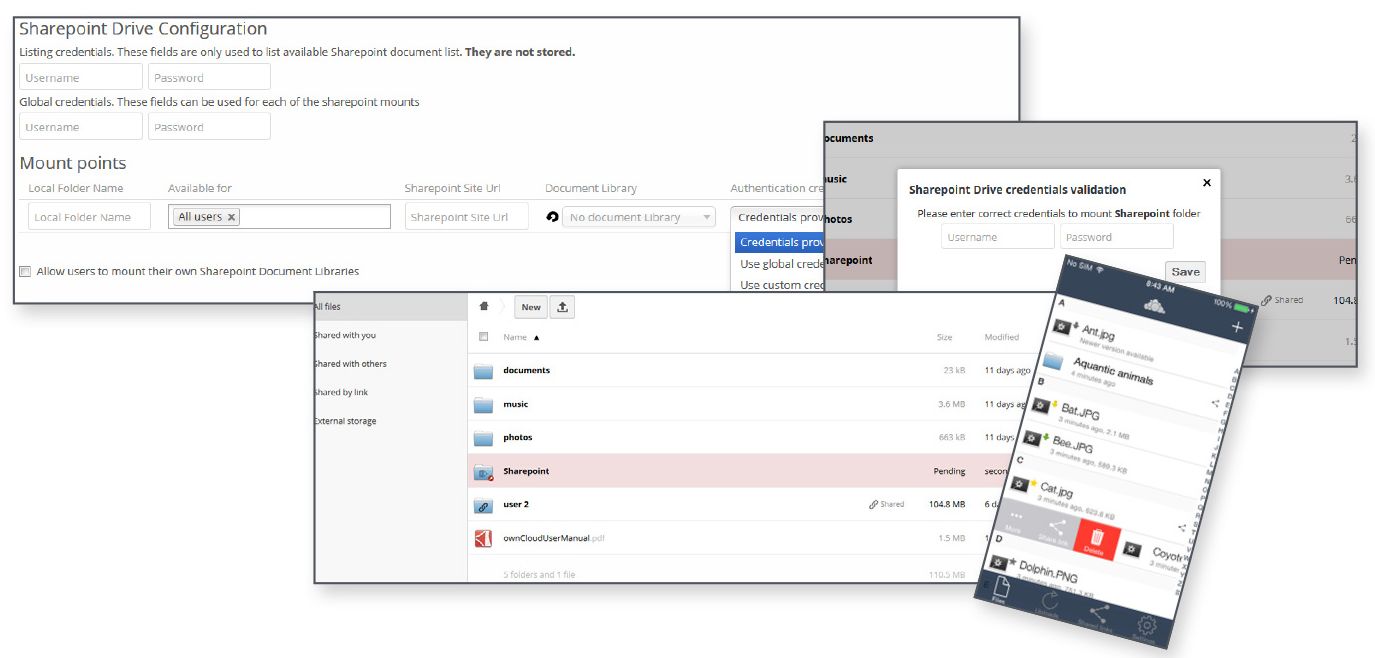Click Username in the credentials validation dialog

(997, 237)
